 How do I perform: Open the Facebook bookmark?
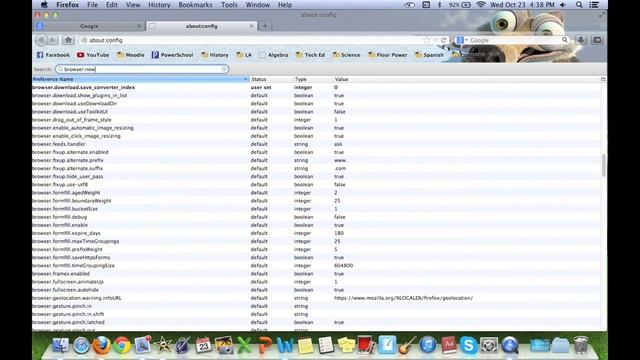53,55
